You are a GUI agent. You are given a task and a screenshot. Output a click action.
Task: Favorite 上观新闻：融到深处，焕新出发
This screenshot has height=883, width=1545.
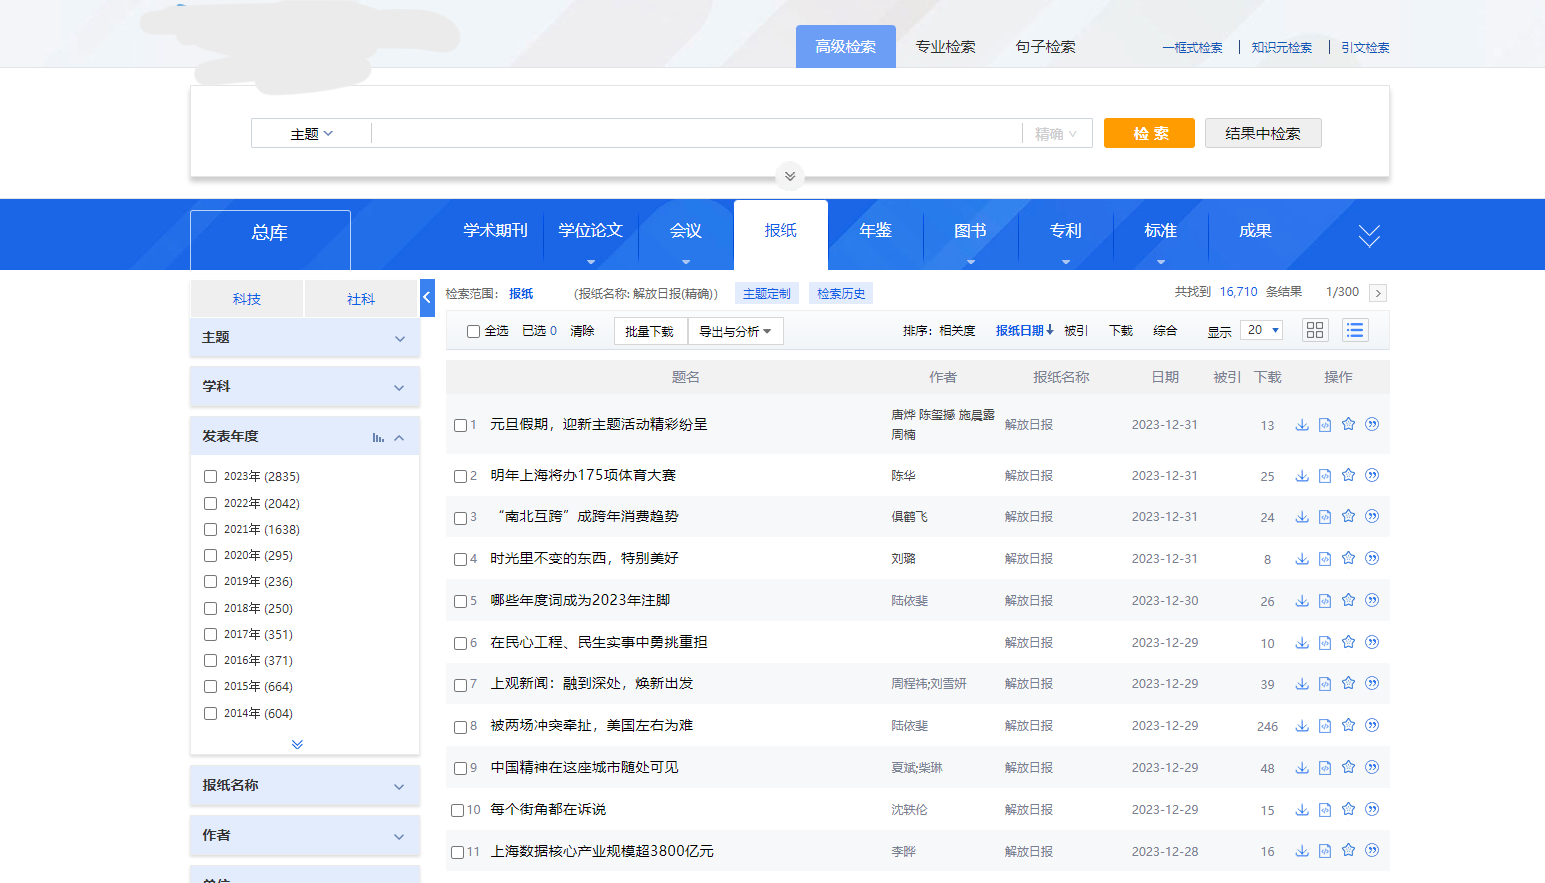pyautogui.click(x=1348, y=683)
